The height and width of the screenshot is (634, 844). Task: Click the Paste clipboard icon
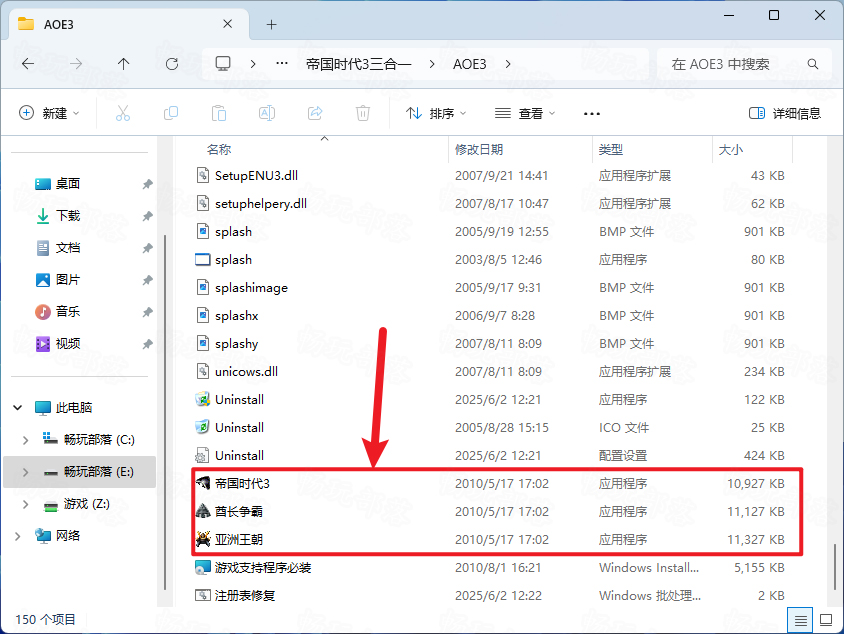pos(219,113)
